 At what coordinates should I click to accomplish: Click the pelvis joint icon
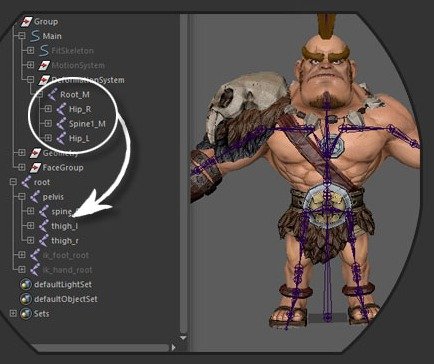[35, 197]
